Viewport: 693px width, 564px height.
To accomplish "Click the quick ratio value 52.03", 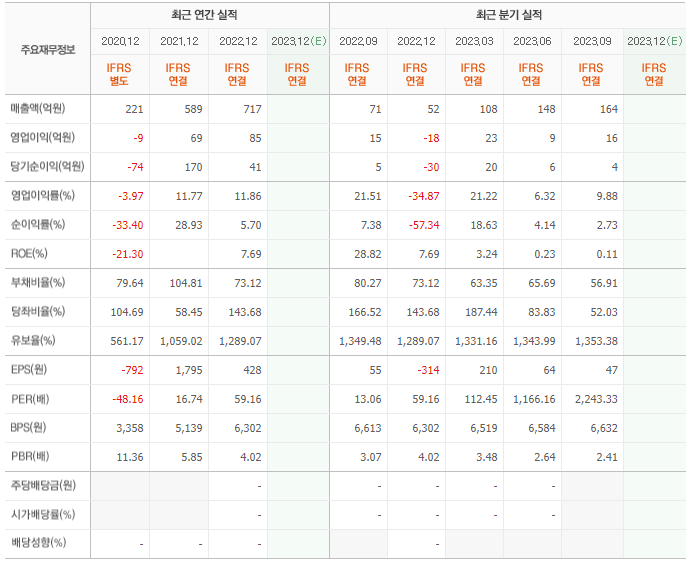I will [x=604, y=312].
